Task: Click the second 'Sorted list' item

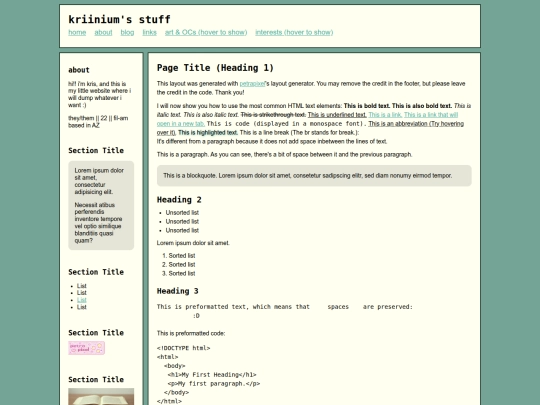Action: (182, 264)
